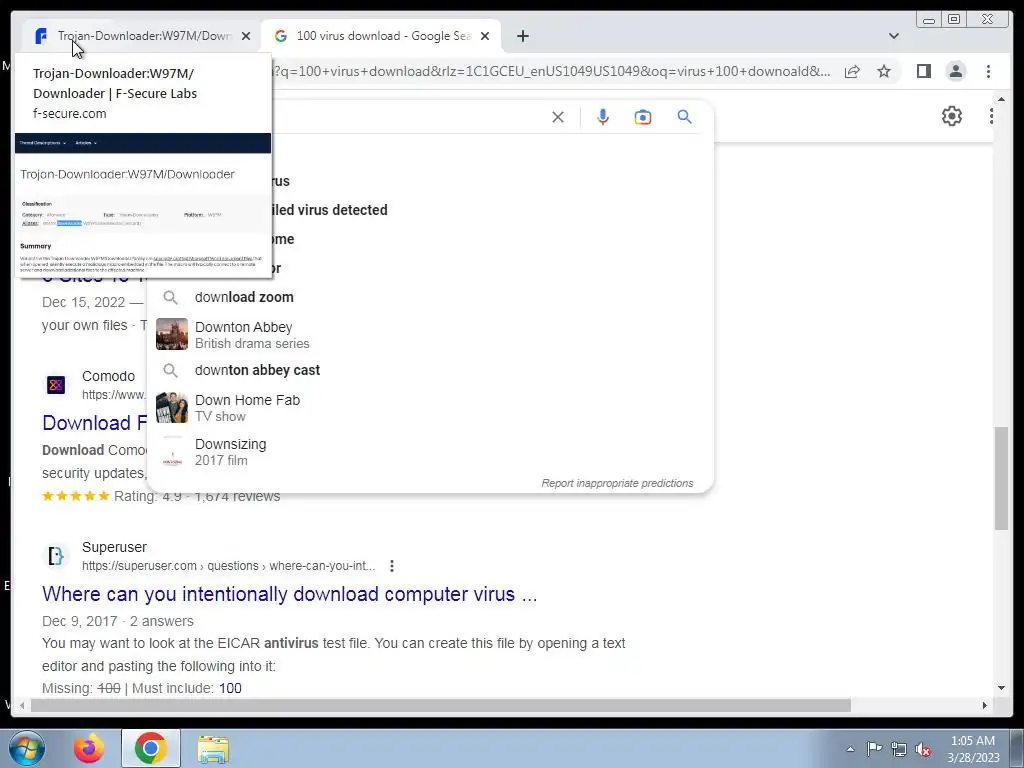Screen dimensions: 1024x768
Task: Click the 'Dec 9, 2017 · 2 answers' text
Action: pos(118,621)
